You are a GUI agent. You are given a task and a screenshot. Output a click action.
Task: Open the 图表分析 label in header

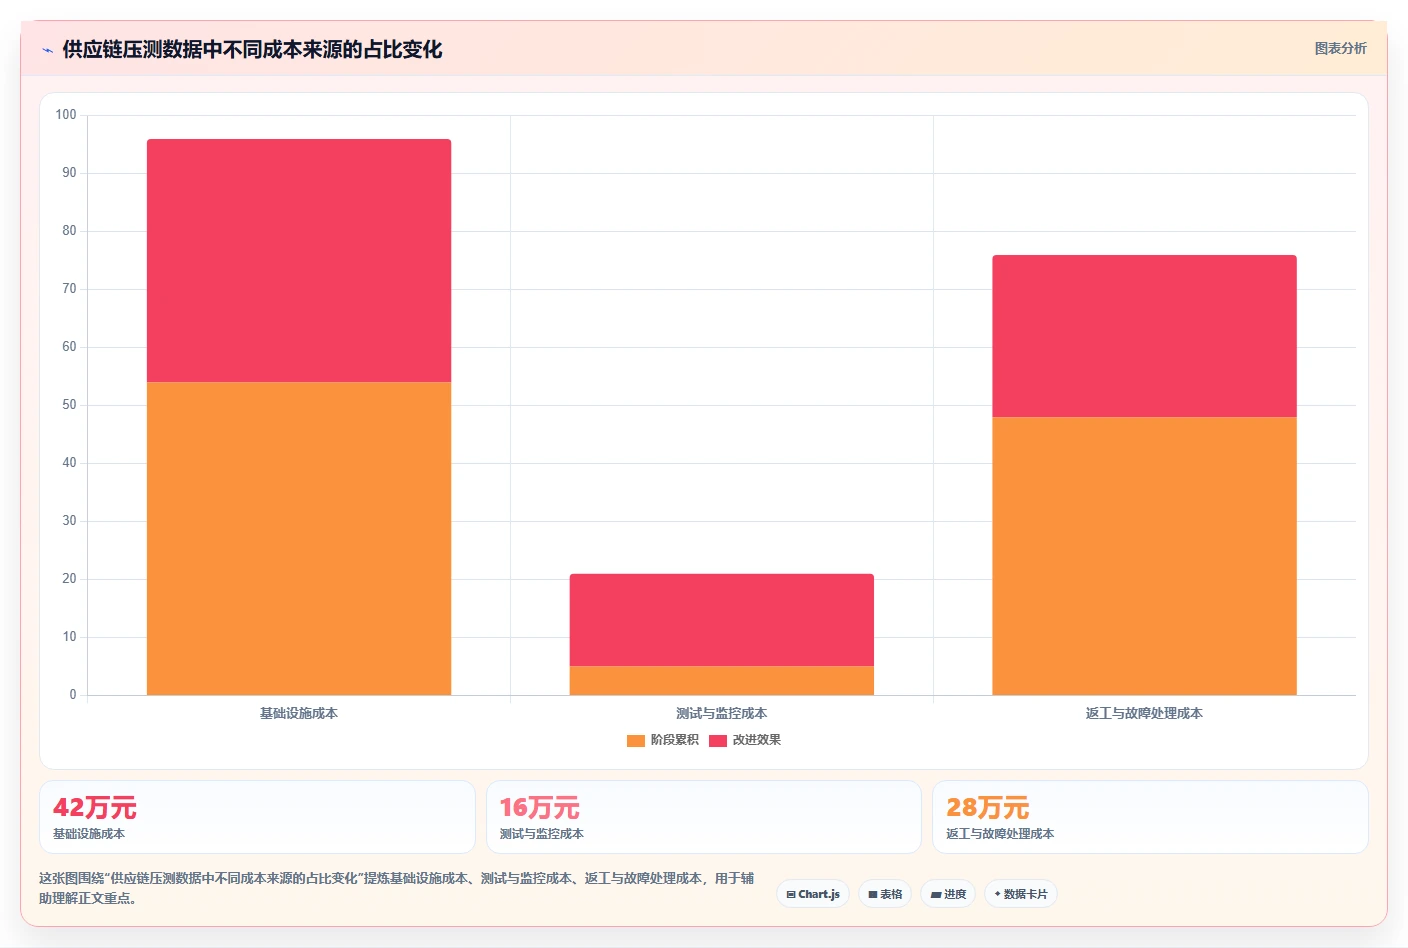coord(1340,48)
